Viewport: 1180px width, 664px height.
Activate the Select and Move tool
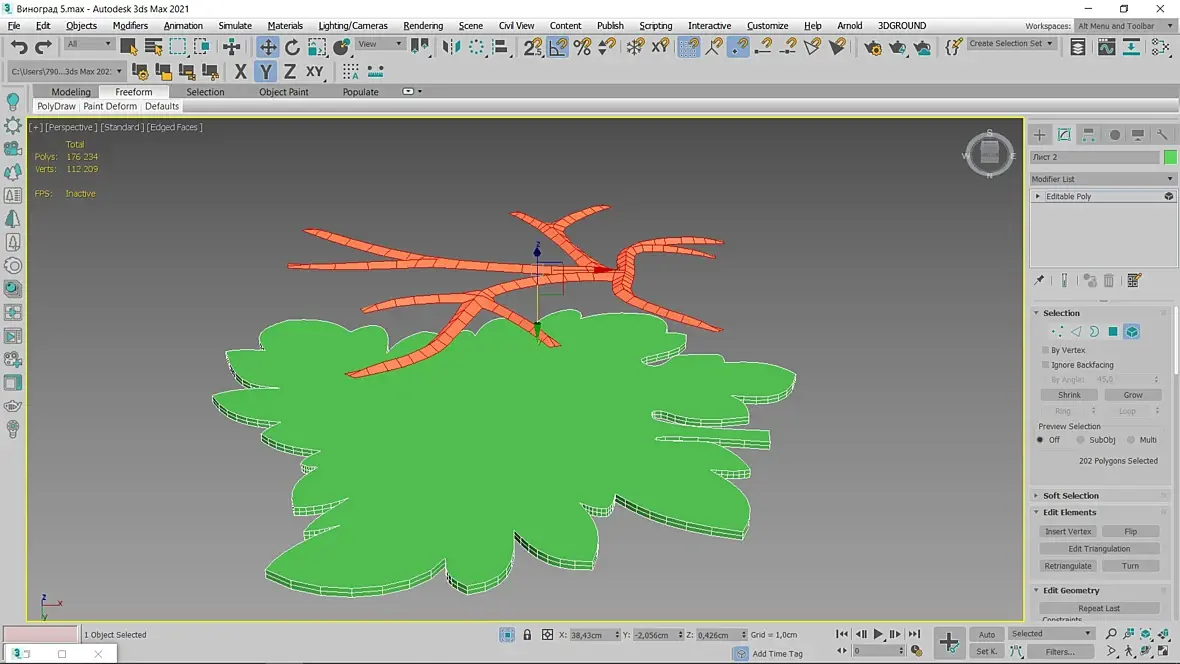coord(268,47)
